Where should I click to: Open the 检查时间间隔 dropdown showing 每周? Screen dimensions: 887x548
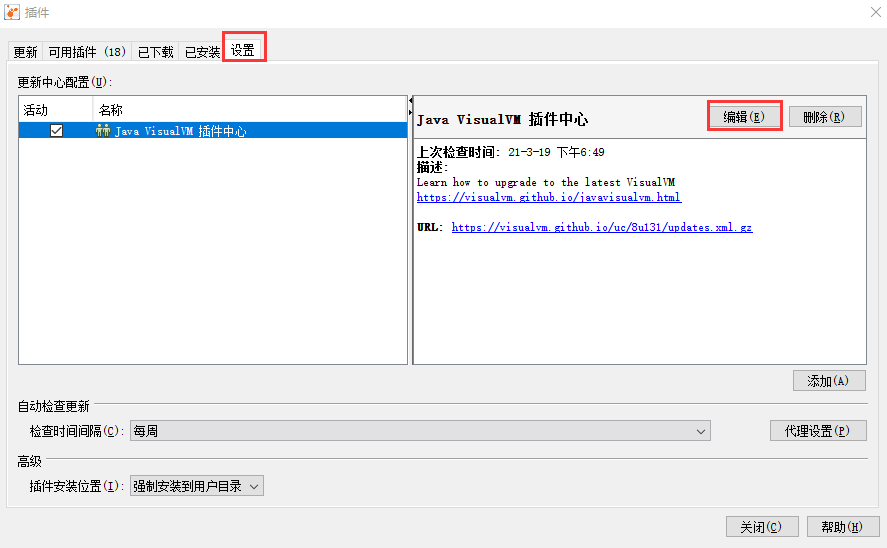pos(420,431)
